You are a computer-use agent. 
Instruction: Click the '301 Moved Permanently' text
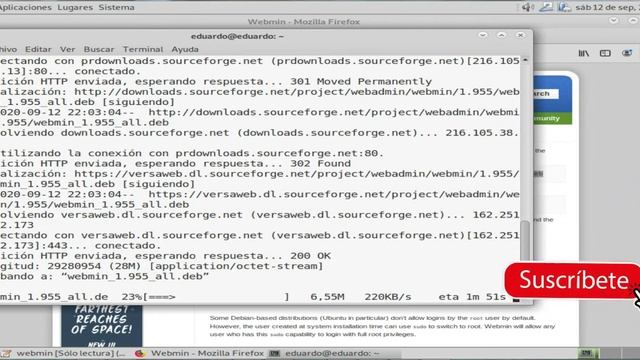[361, 82]
